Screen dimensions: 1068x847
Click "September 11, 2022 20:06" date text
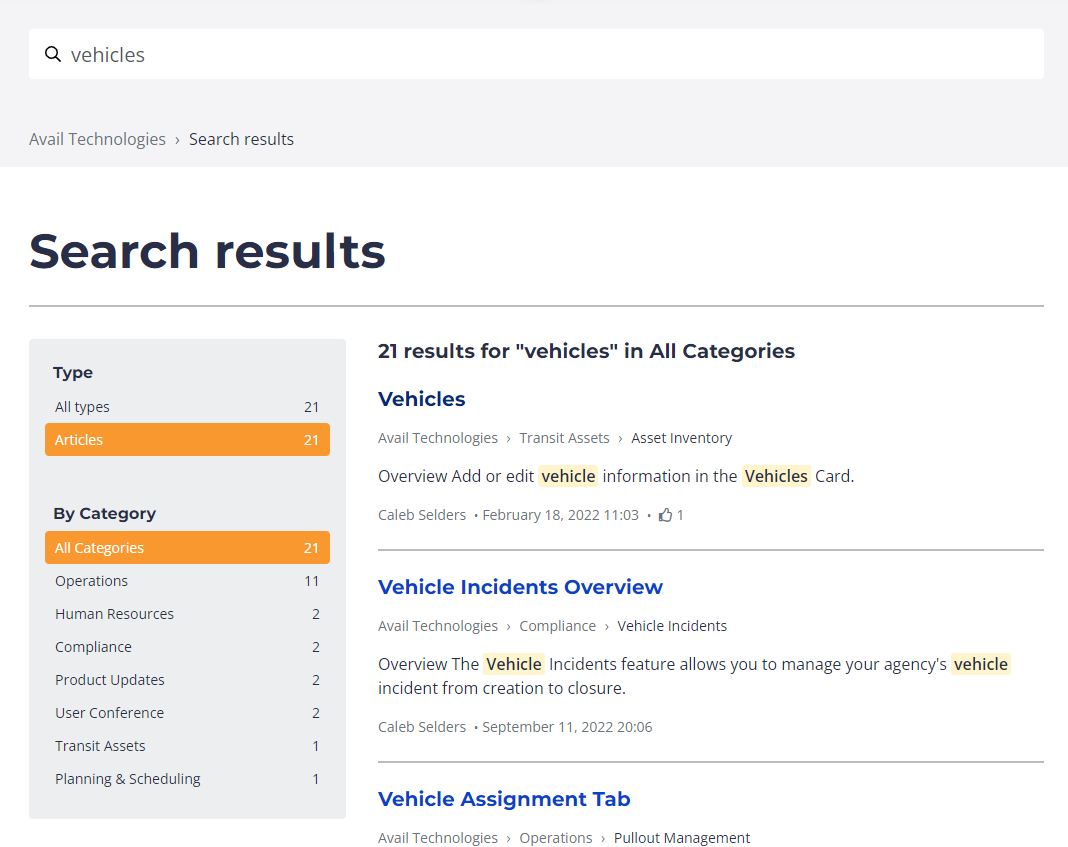pos(567,727)
